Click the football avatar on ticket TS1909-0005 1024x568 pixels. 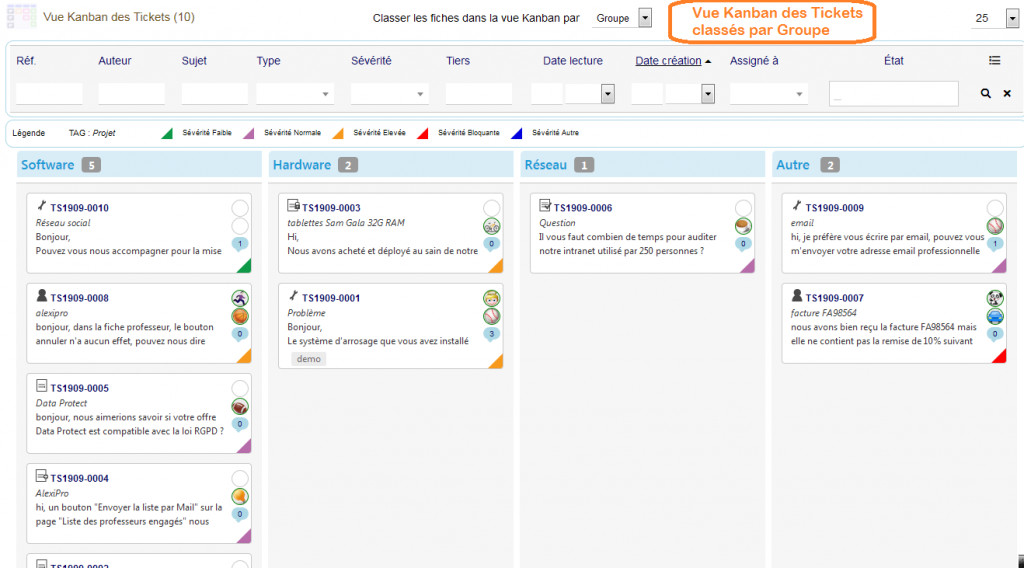[240, 407]
